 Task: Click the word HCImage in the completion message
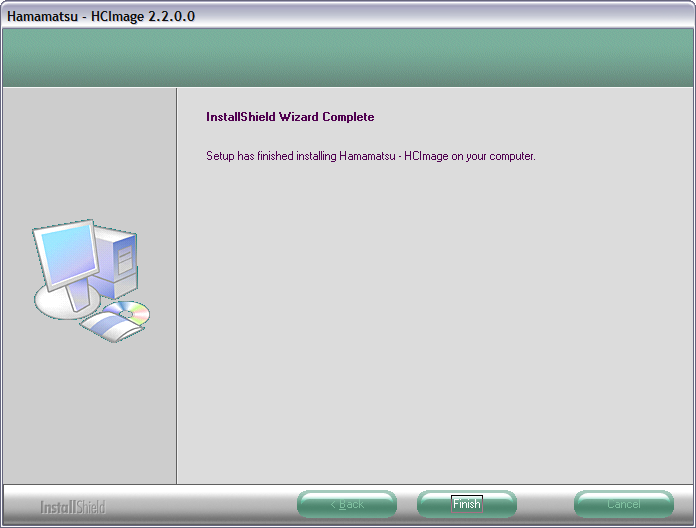(x=426, y=156)
